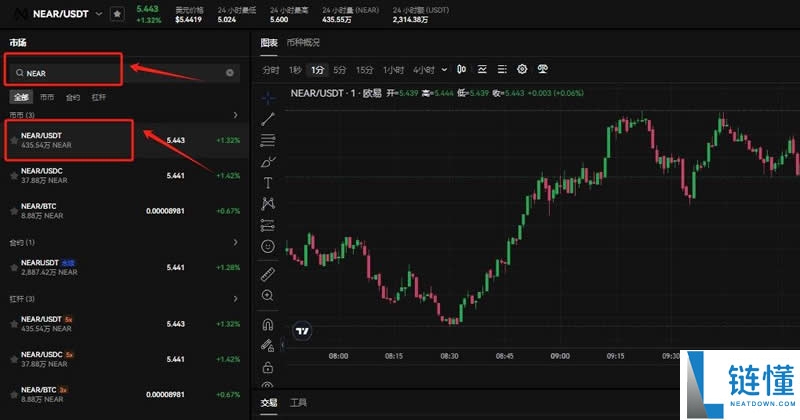The image size is (800, 420).
Task: Star the NEAR/BTC 3x margin row
Action: pos(14,394)
